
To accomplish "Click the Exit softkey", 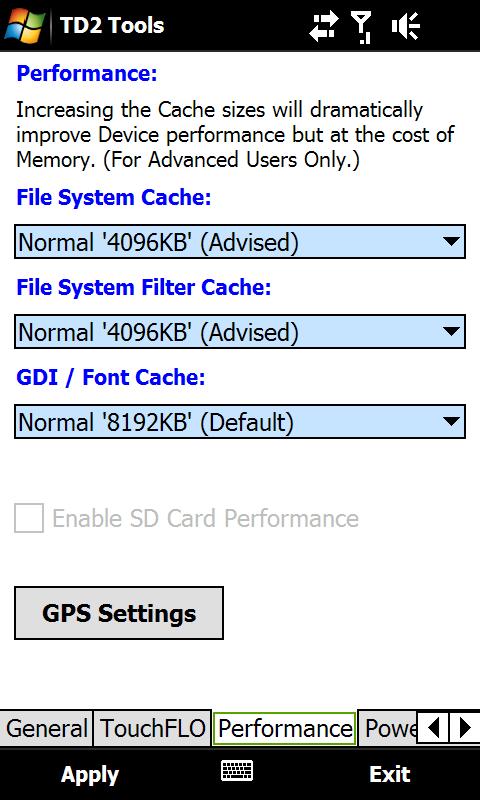I will [x=390, y=773].
